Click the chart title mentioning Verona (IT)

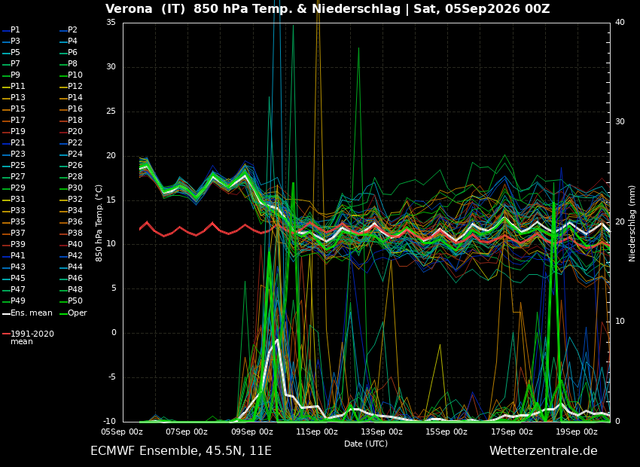(x=328, y=9)
